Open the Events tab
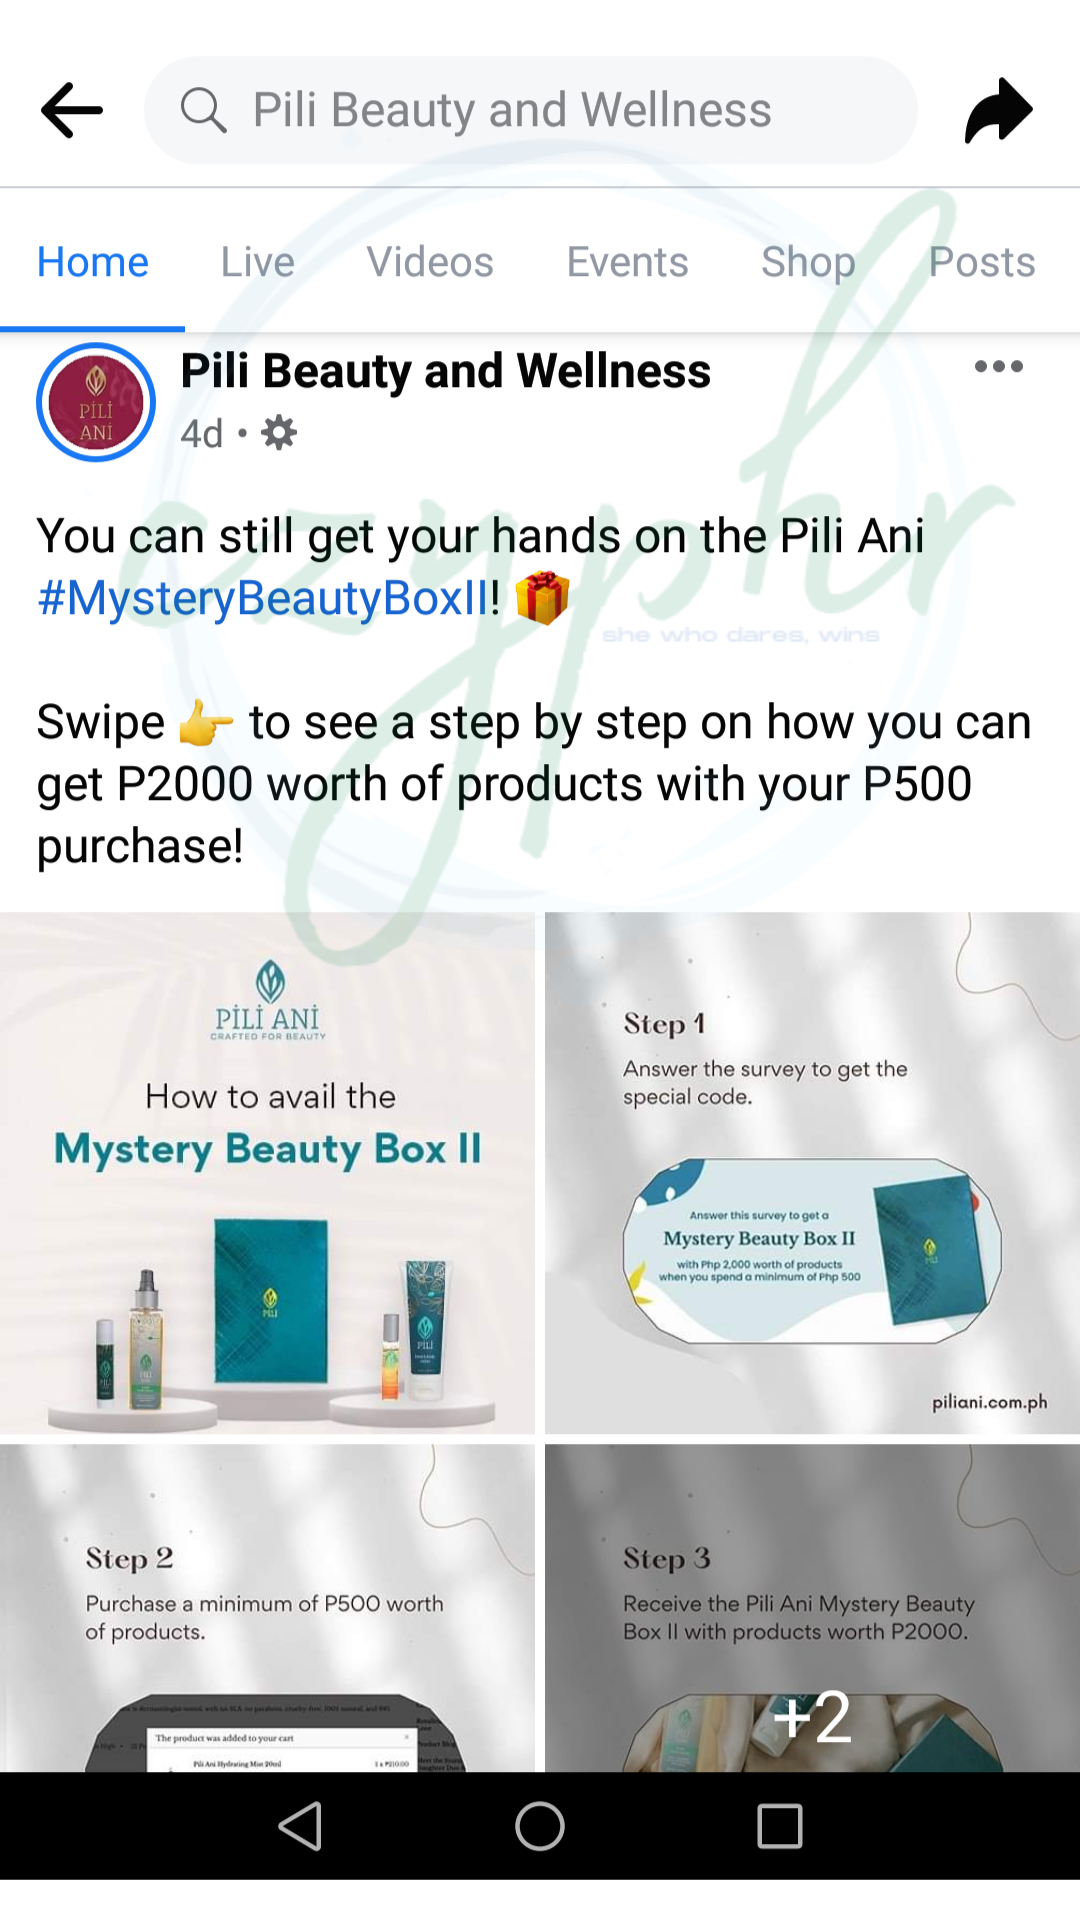This screenshot has width=1080, height=1920. coord(627,262)
